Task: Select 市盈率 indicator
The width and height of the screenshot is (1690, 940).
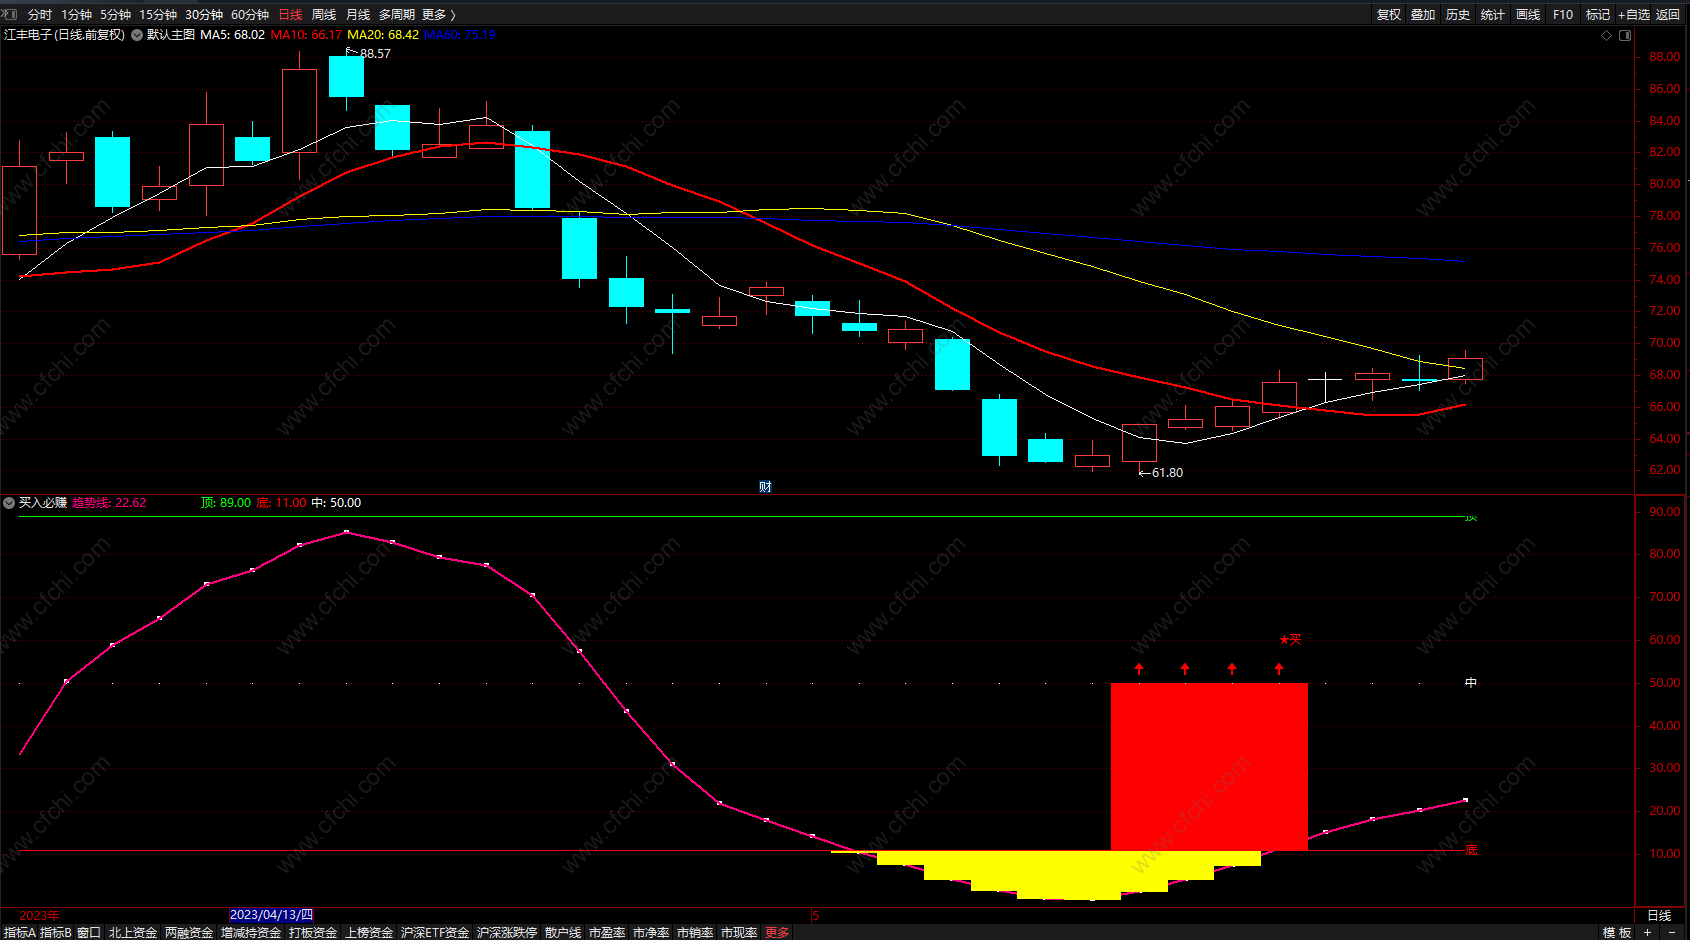Action: (x=607, y=932)
